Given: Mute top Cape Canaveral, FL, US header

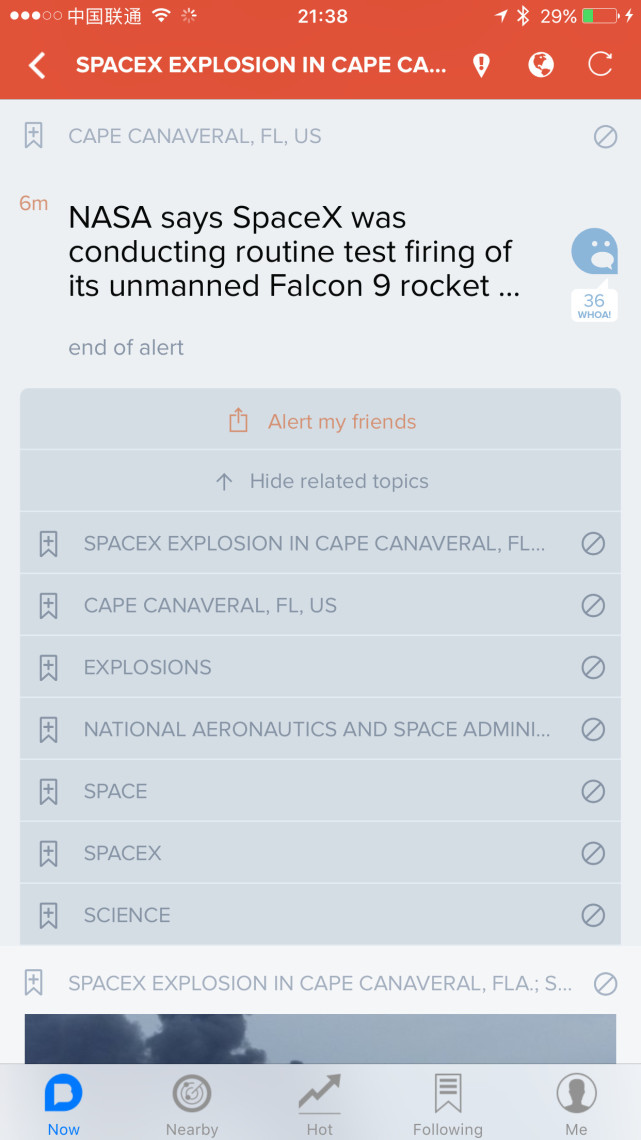Looking at the screenshot, I should 605,136.
